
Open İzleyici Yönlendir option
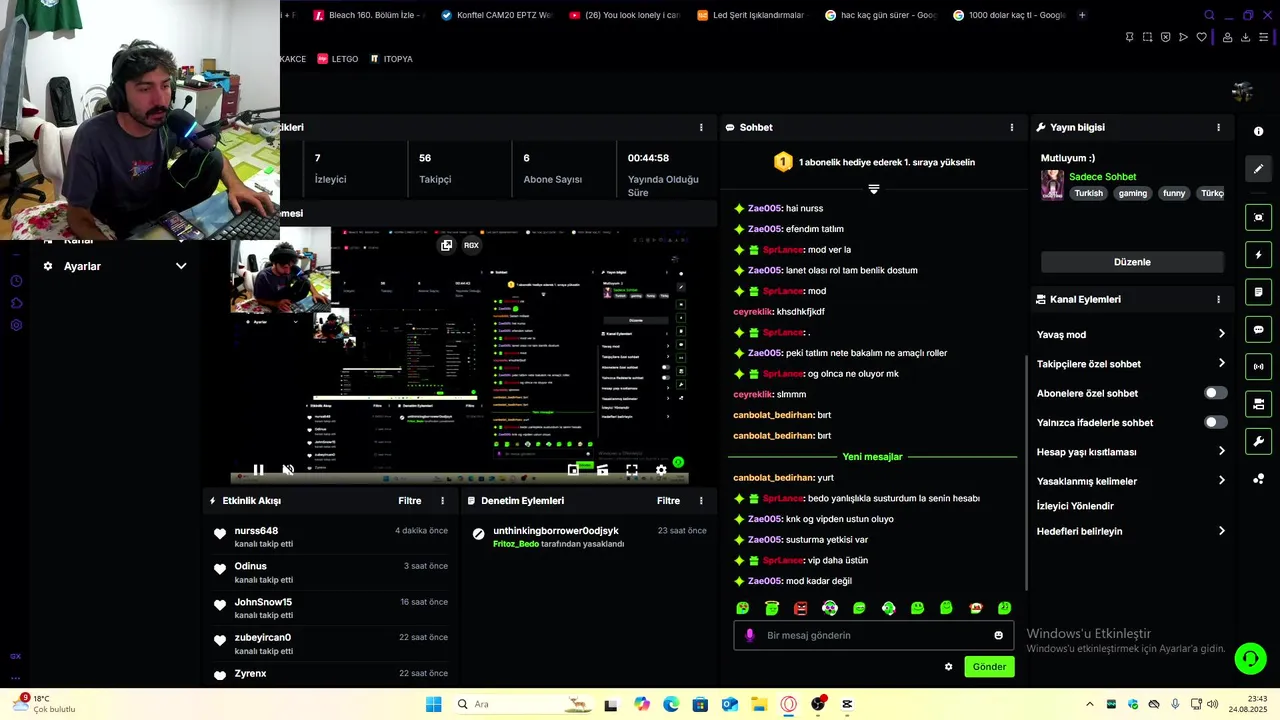1075,506
